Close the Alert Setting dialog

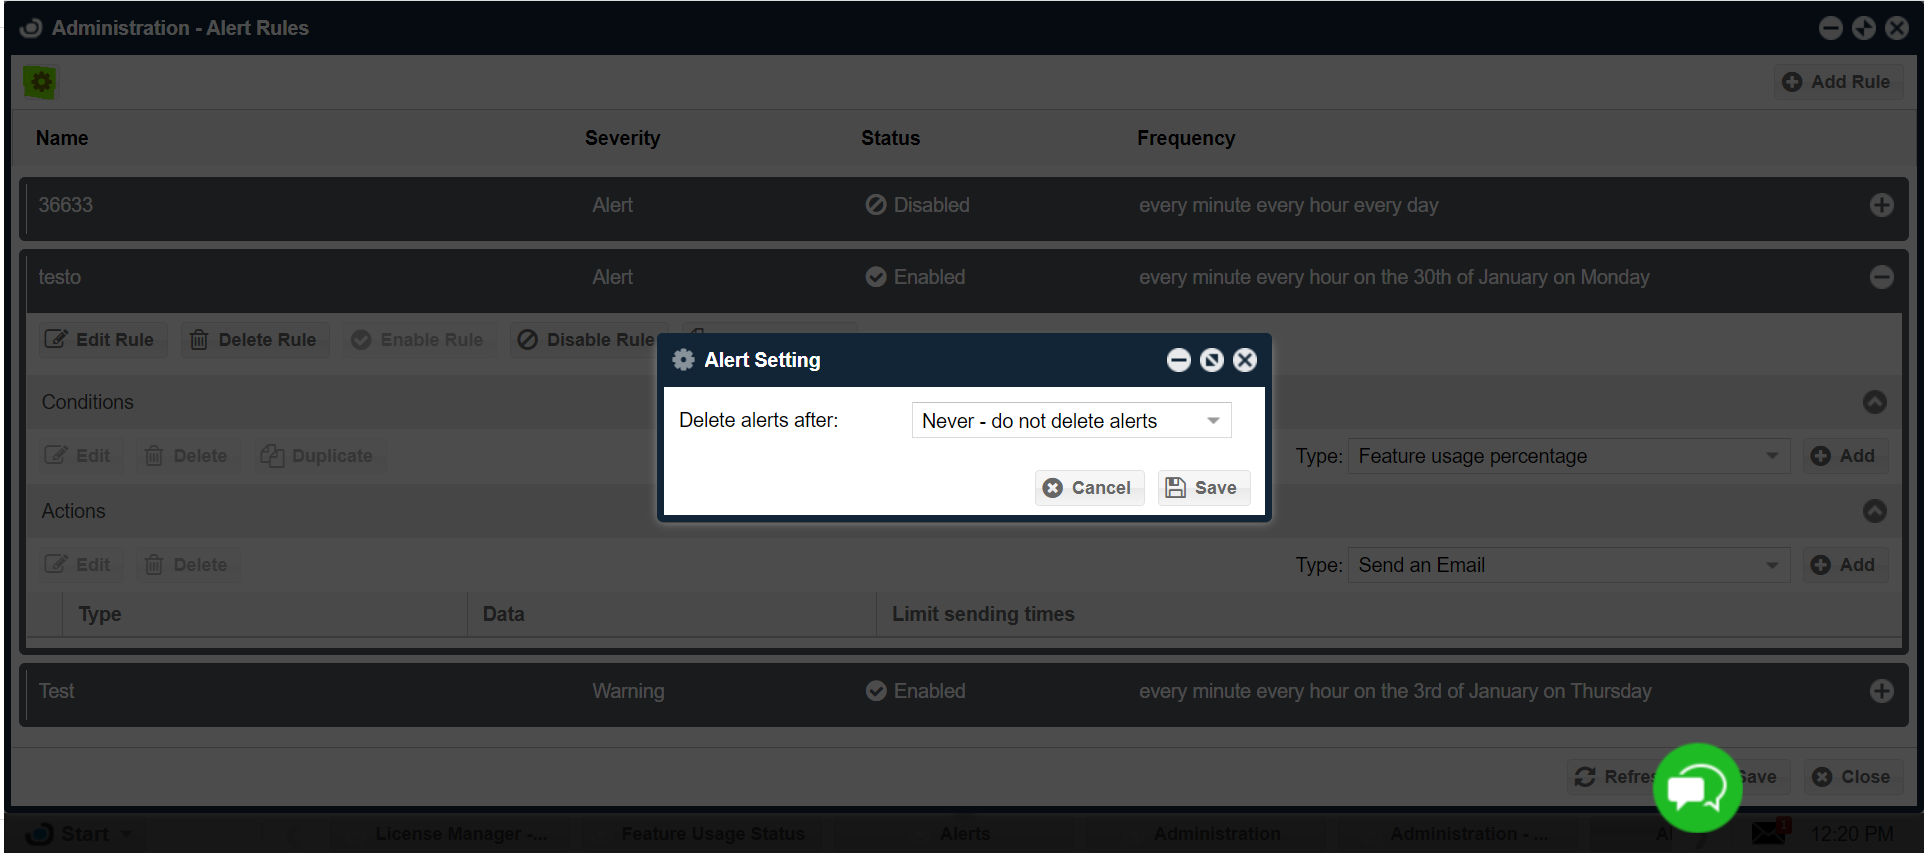point(1244,360)
